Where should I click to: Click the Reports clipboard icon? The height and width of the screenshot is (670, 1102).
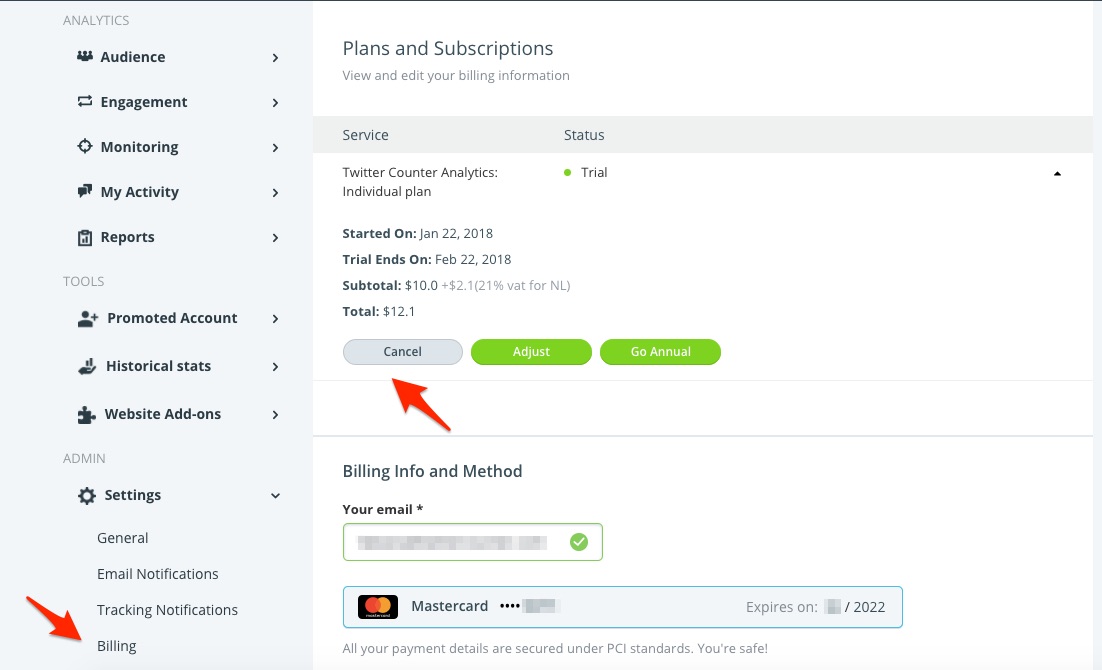click(84, 238)
